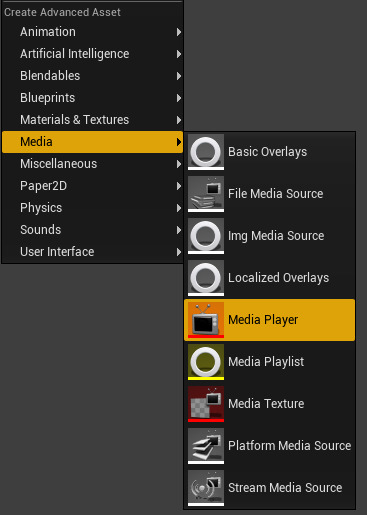Expand the Sounds submenu arrow
The width and height of the screenshot is (367, 515).
point(179,230)
